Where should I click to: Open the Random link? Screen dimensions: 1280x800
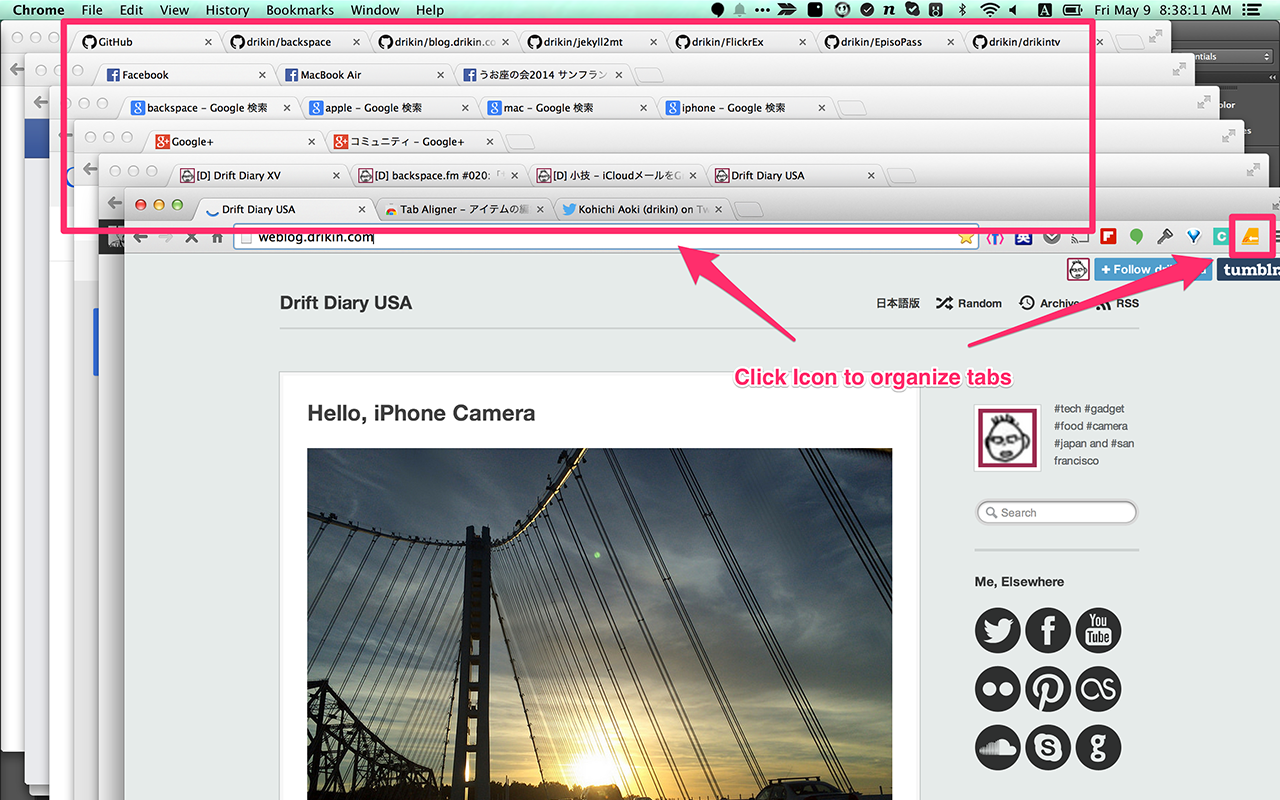click(x=968, y=303)
